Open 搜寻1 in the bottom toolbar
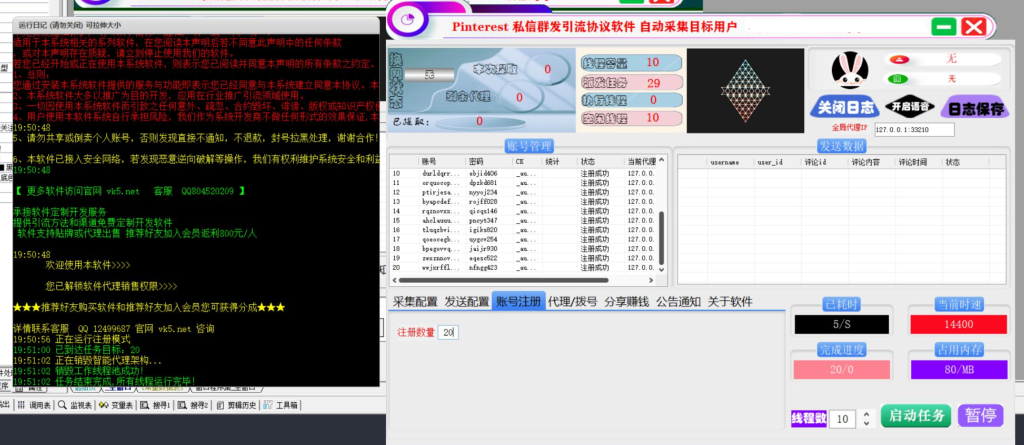The height and width of the screenshot is (445, 1024). click(x=156, y=405)
